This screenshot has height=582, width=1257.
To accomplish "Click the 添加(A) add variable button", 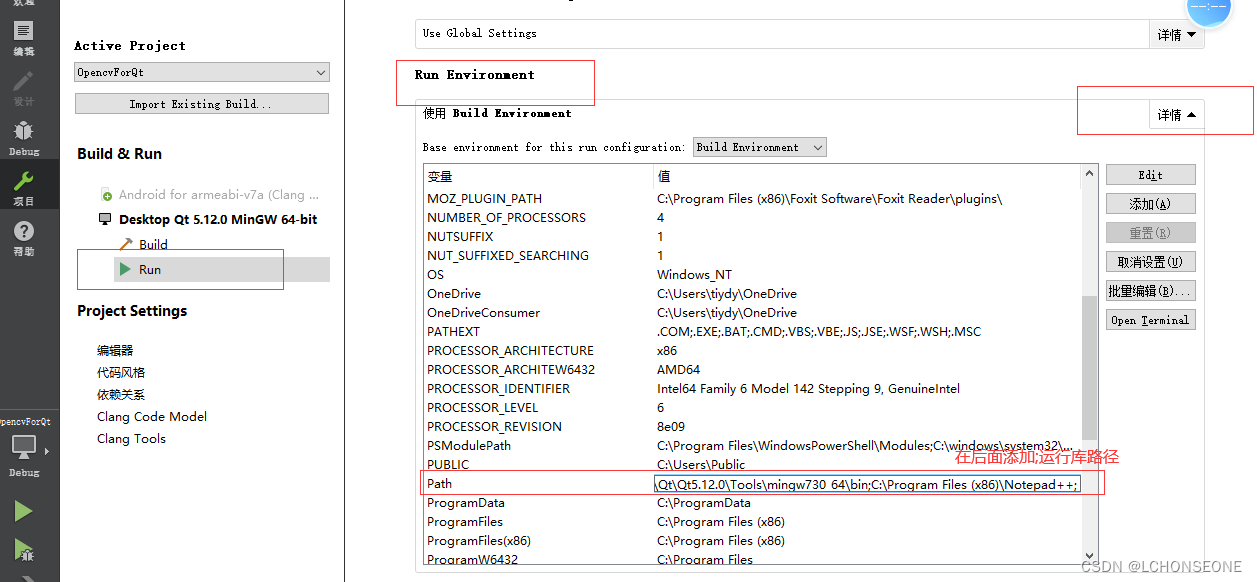I will tap(1151, 204).
